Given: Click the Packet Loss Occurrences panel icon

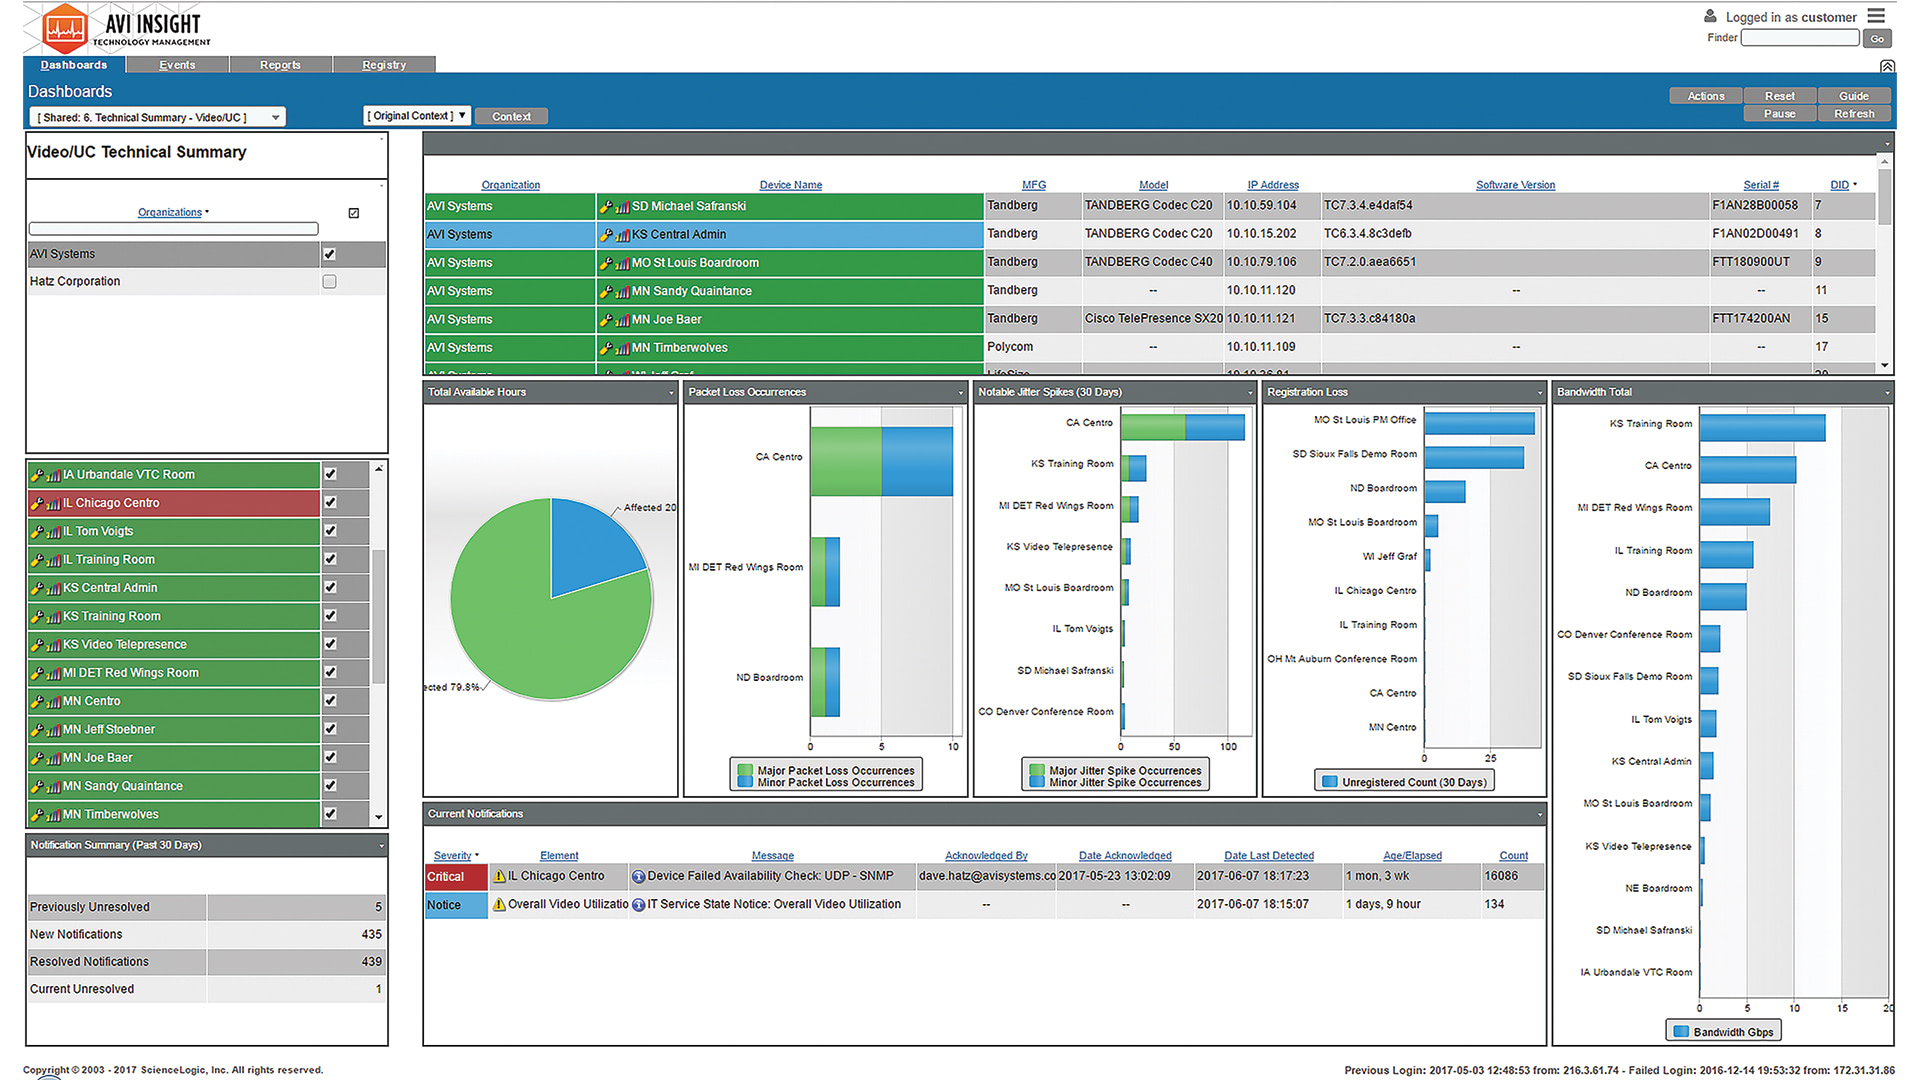Looking at the screenshot, I should pyautogui.click(x=957, y=392).
